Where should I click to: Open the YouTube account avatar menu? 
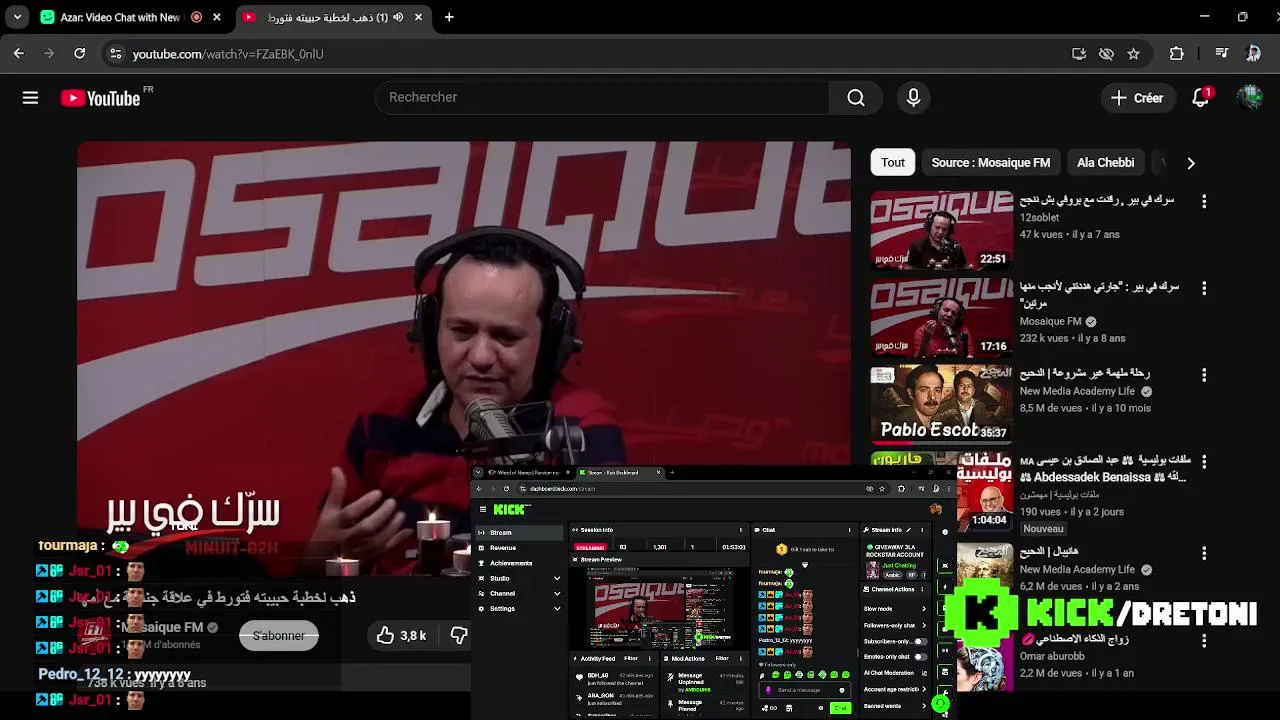coord(1250,97)
